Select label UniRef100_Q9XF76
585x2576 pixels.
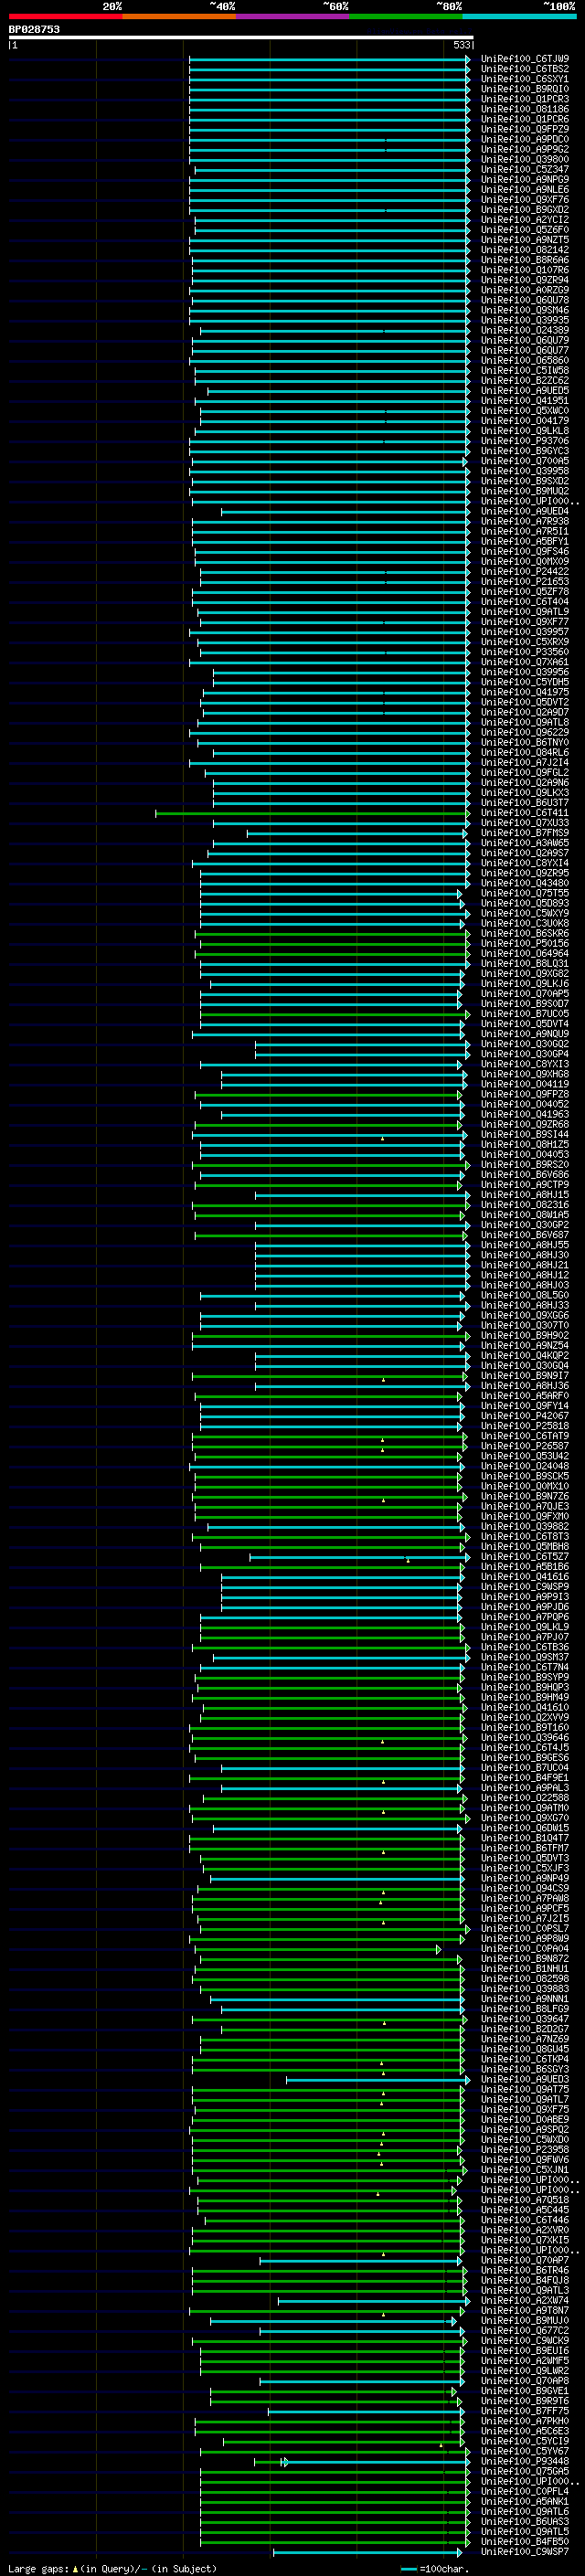[x=525, y=199]
